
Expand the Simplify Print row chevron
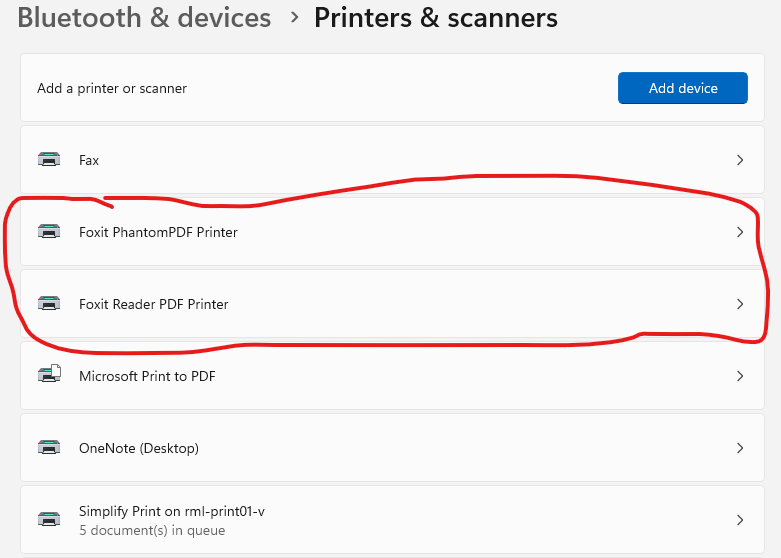(740, 520)
